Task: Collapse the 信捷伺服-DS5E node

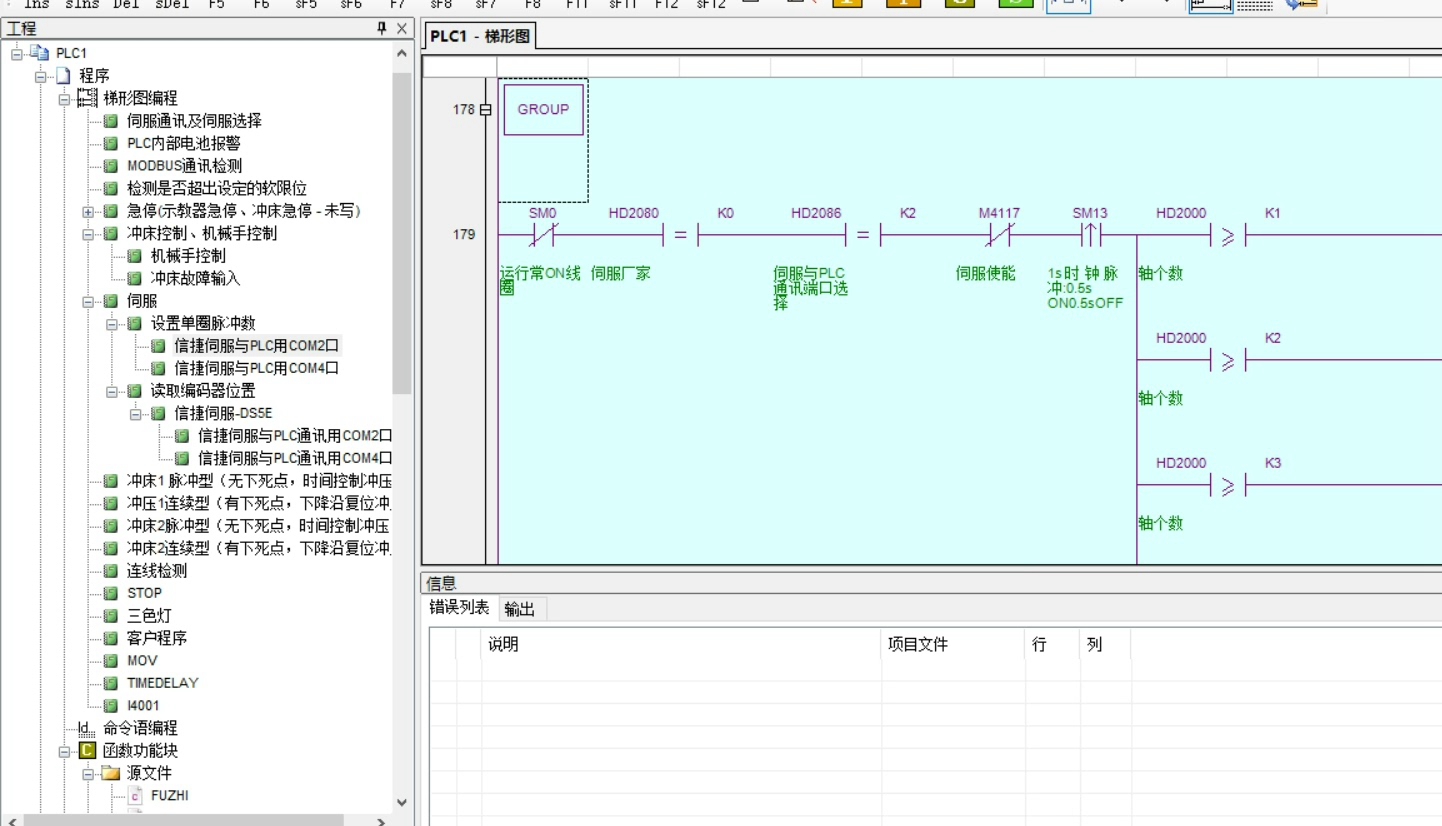Action: pos(135,413)
